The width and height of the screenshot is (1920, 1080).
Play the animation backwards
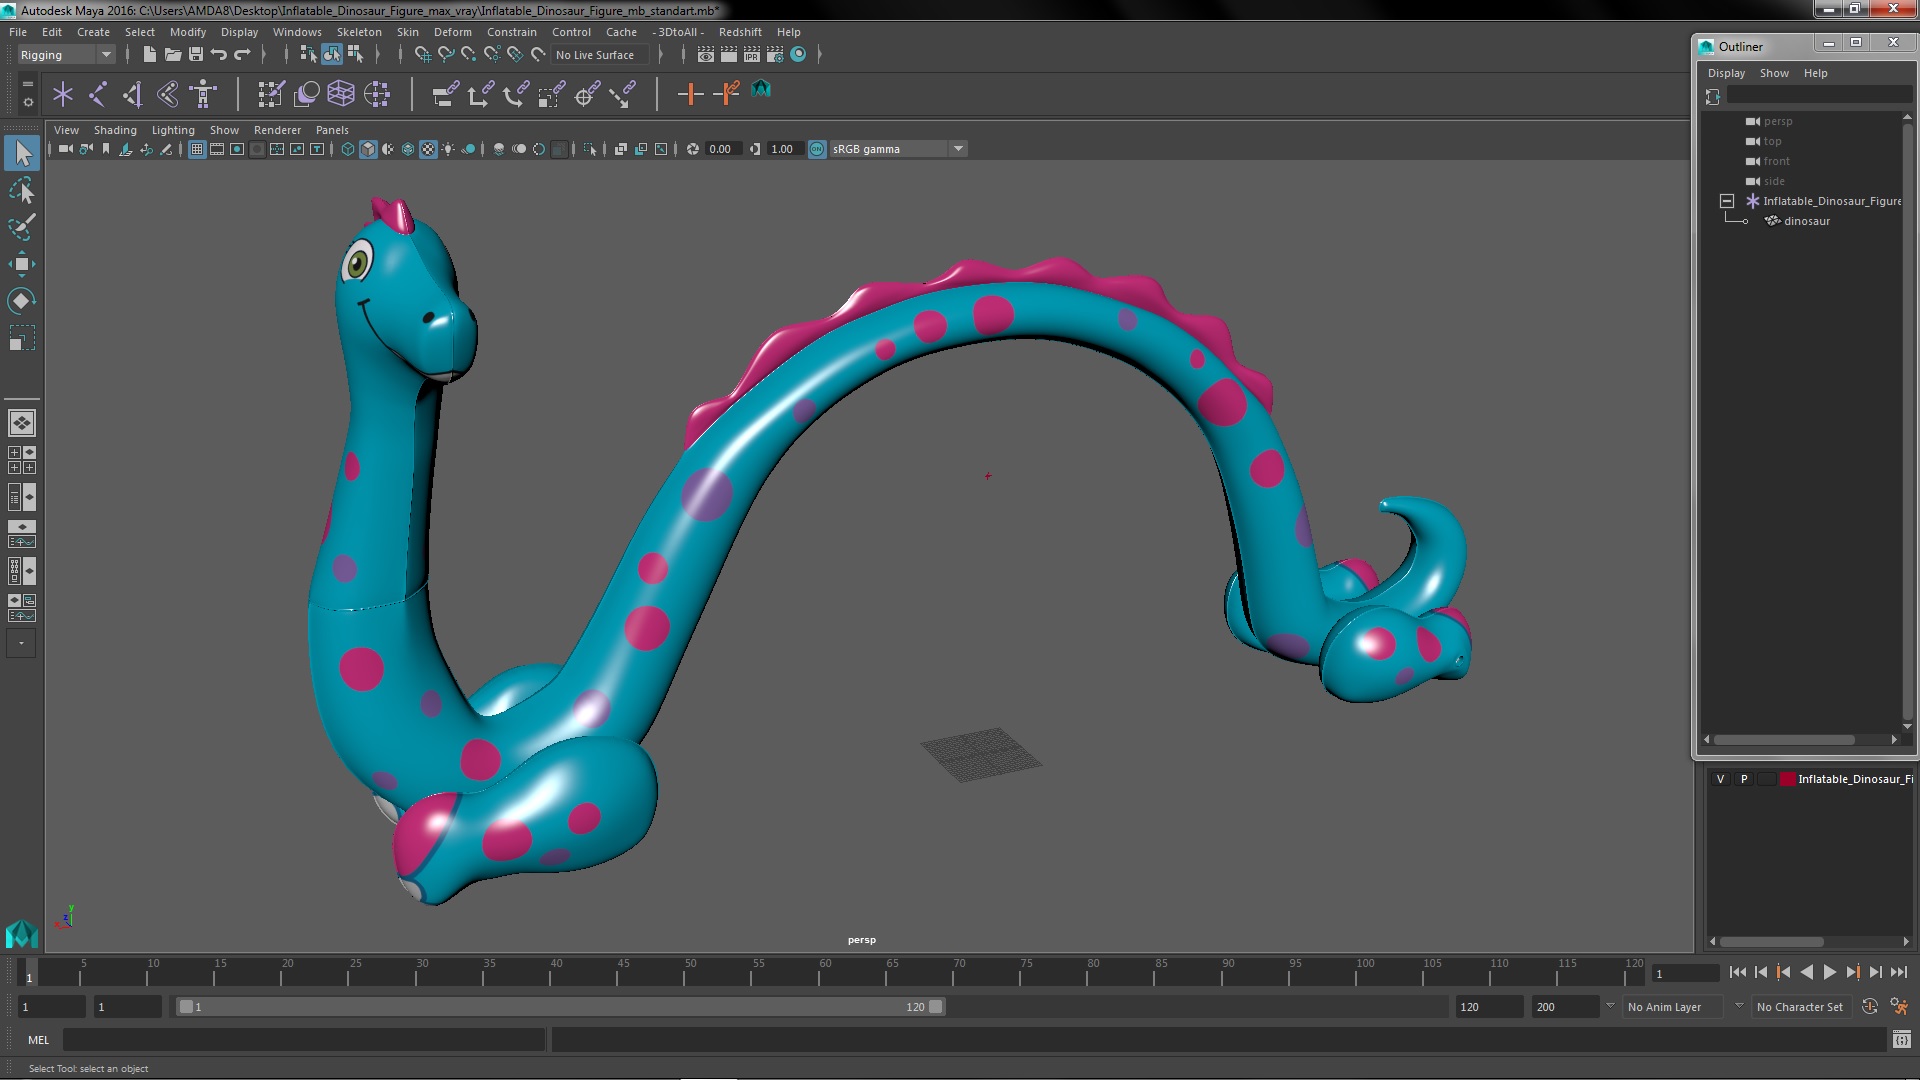(x=1806, y=972)
